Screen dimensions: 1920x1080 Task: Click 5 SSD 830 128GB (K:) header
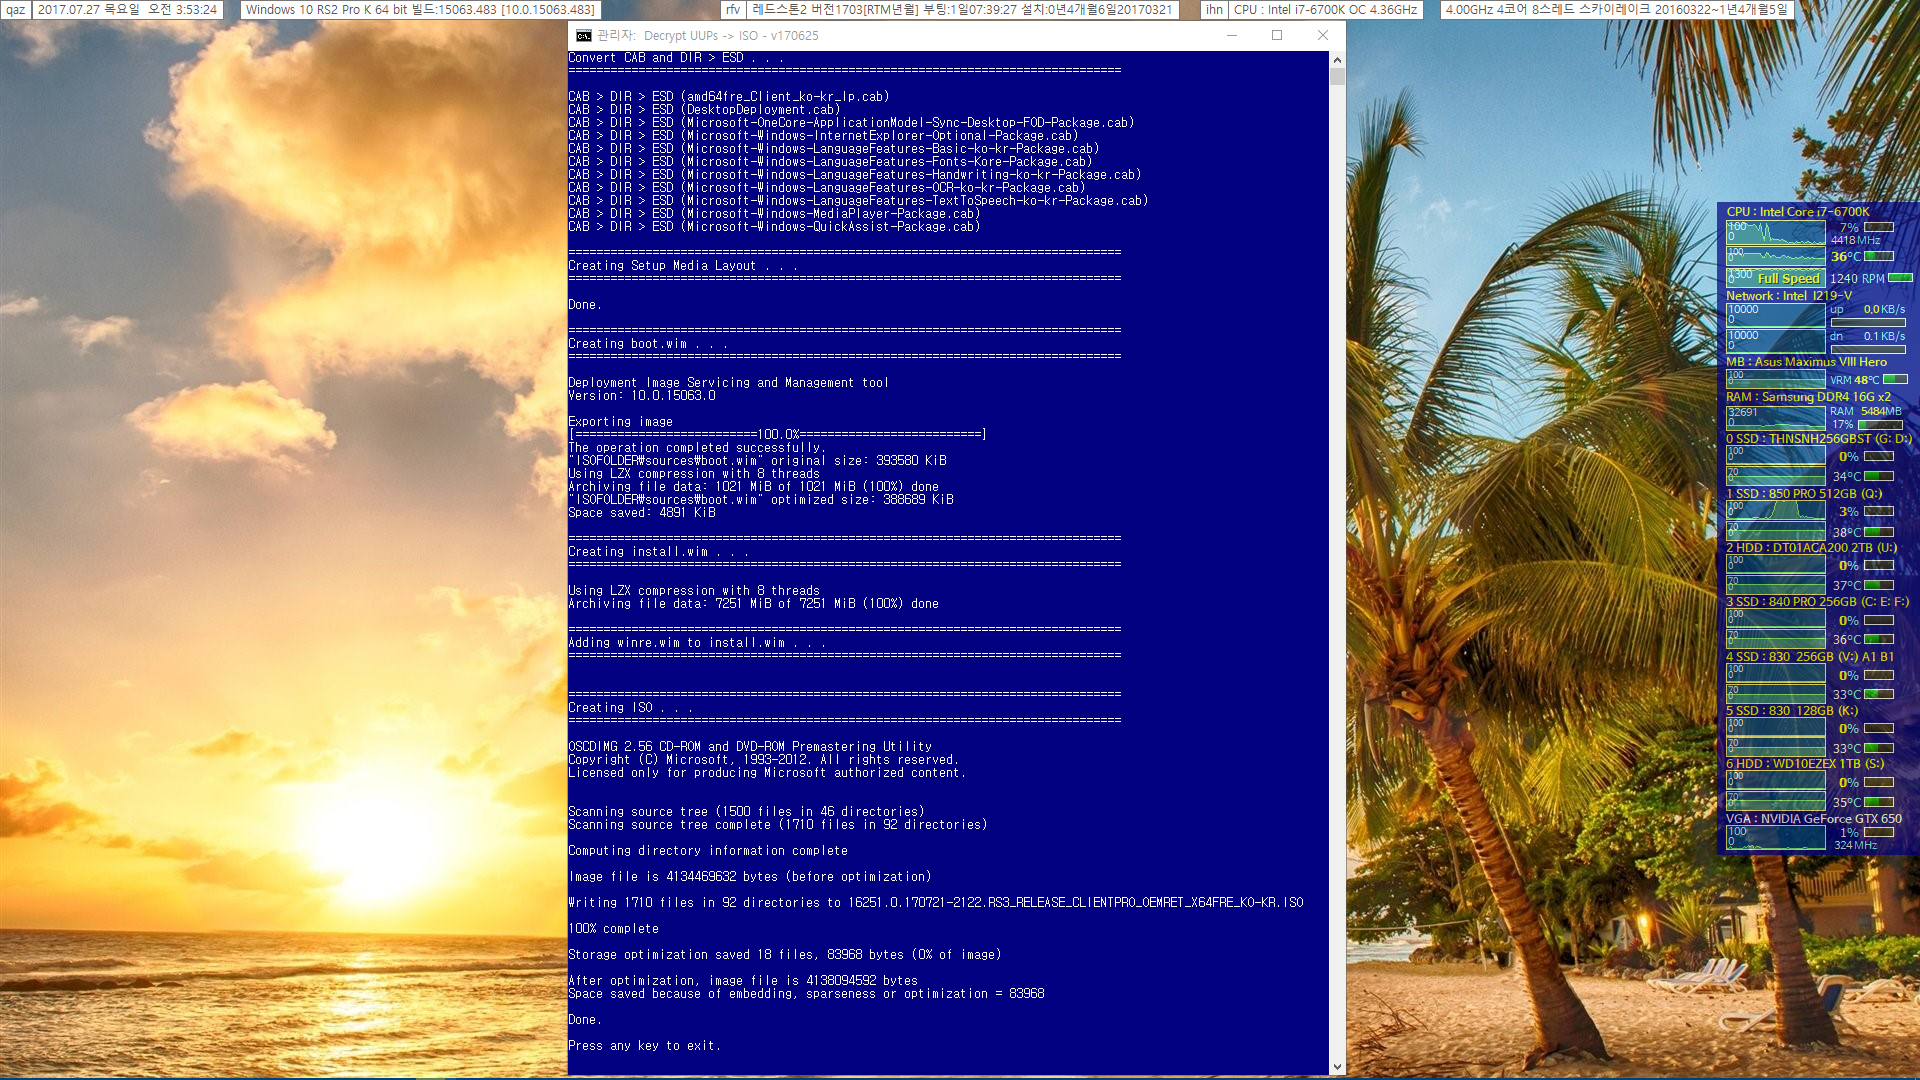click(1791, 710)
